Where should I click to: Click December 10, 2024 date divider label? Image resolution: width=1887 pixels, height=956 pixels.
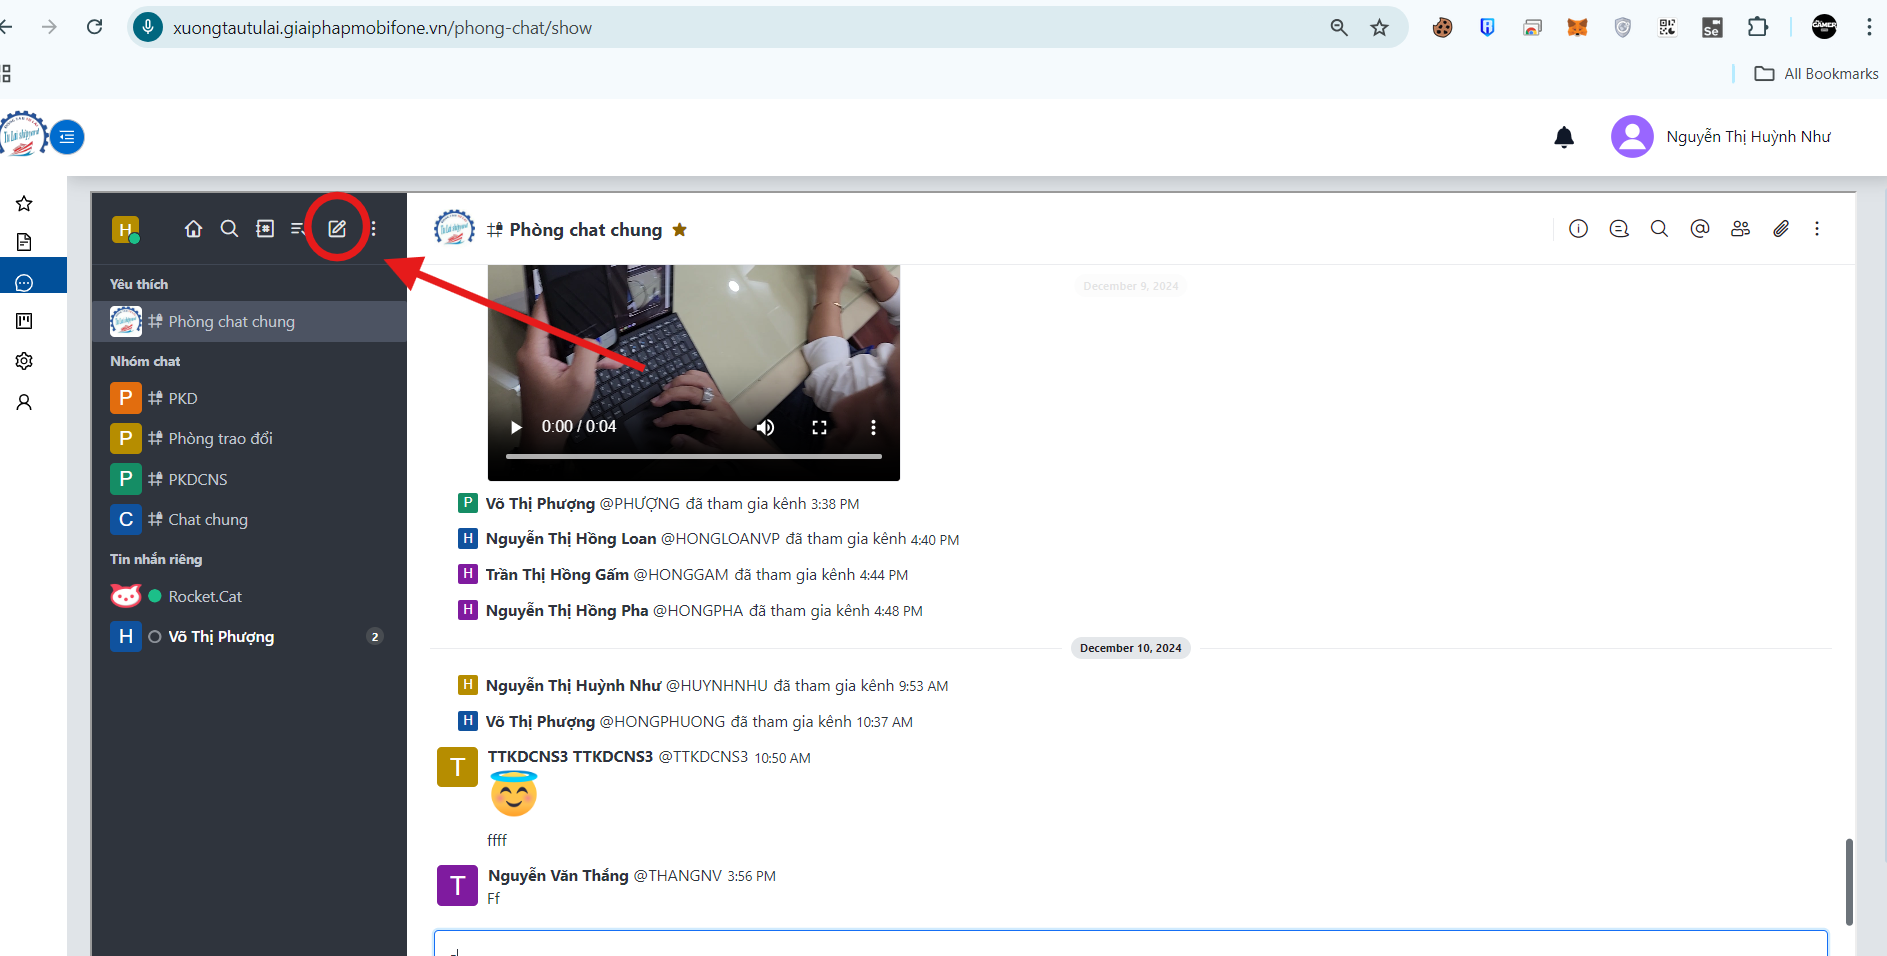point(1130,648)
